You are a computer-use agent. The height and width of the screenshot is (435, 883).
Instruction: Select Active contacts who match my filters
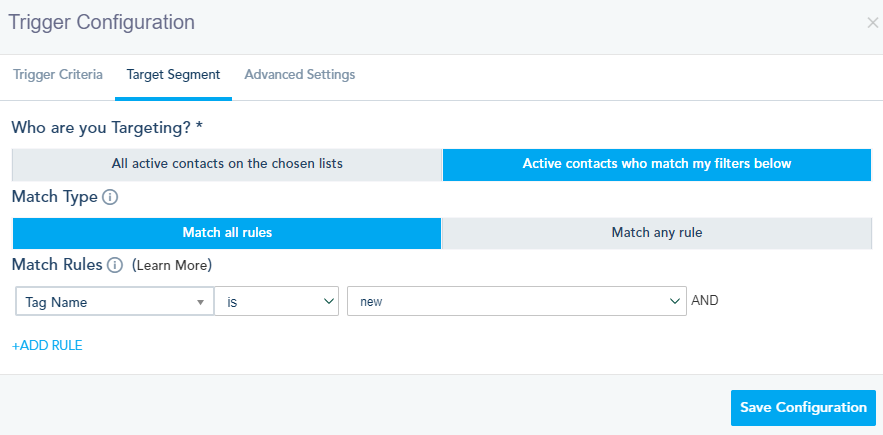pyautogui.click(x=657, y=164)
